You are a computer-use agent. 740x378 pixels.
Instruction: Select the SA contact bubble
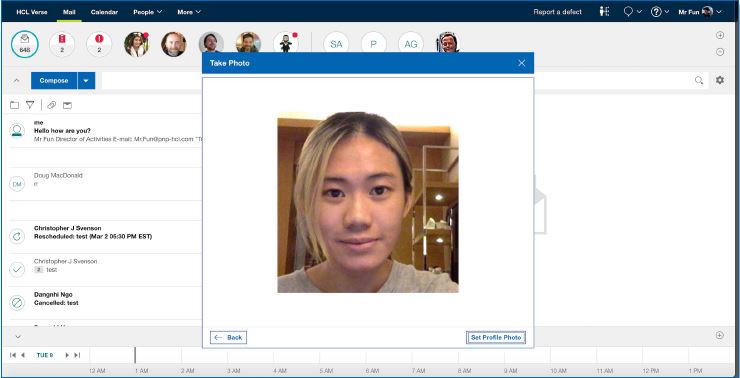coord(336,44)
